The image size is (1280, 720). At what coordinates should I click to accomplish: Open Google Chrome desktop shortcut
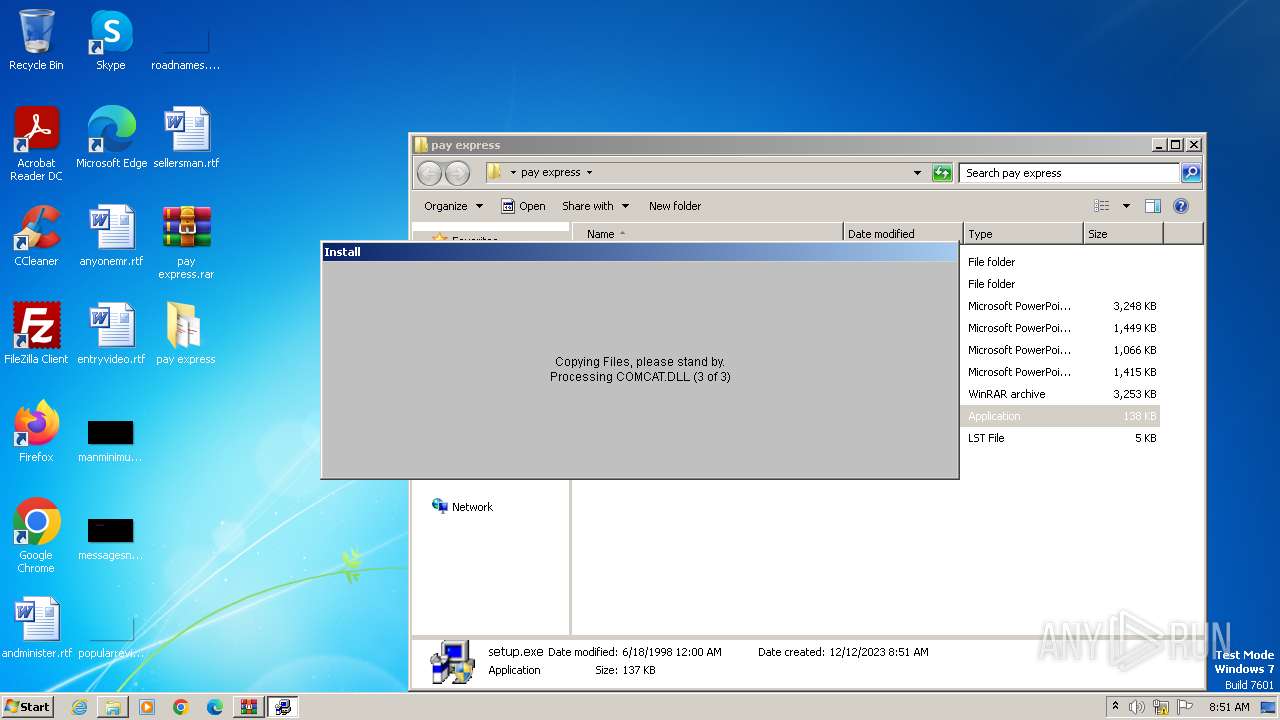pos(36,536)
